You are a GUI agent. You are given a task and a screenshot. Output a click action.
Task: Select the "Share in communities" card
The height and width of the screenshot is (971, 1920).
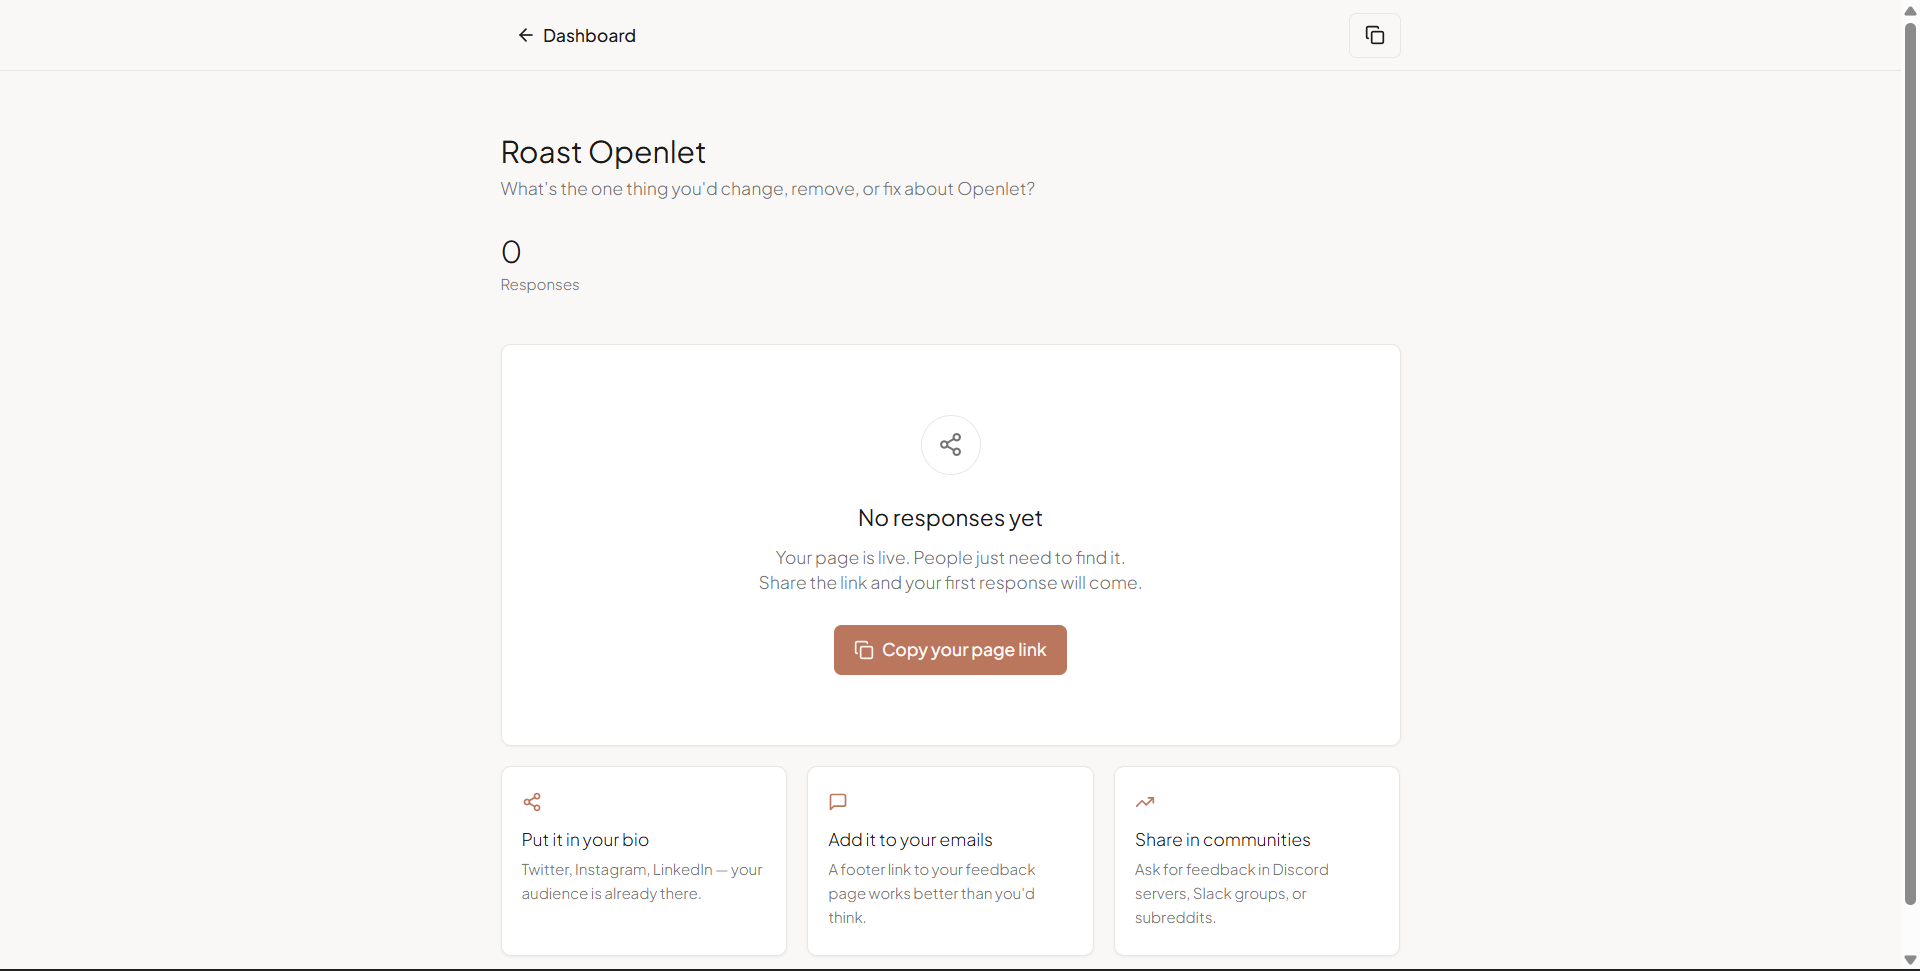click(x=1256, y=860)
